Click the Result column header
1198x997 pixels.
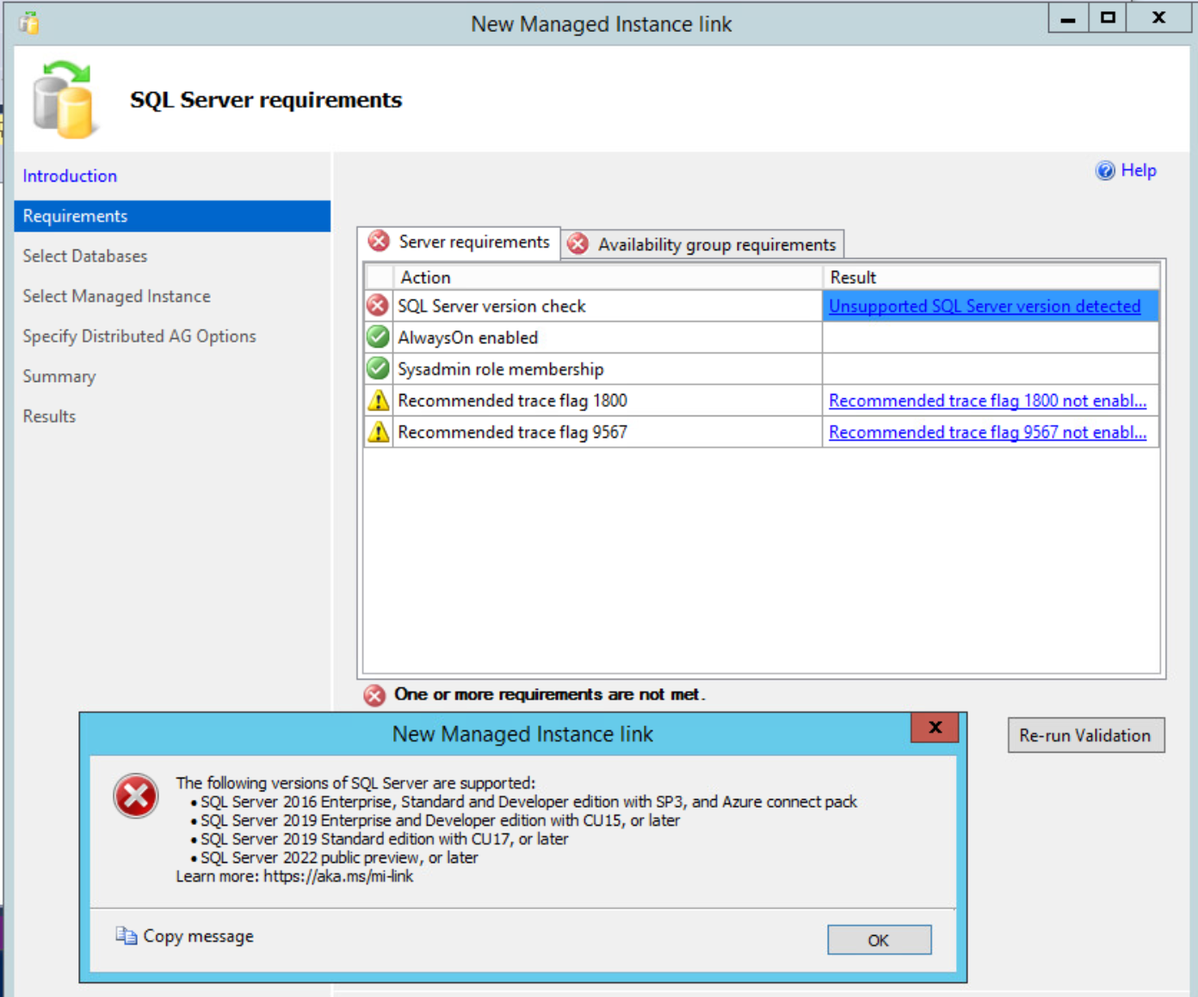(x=991, y=277)
